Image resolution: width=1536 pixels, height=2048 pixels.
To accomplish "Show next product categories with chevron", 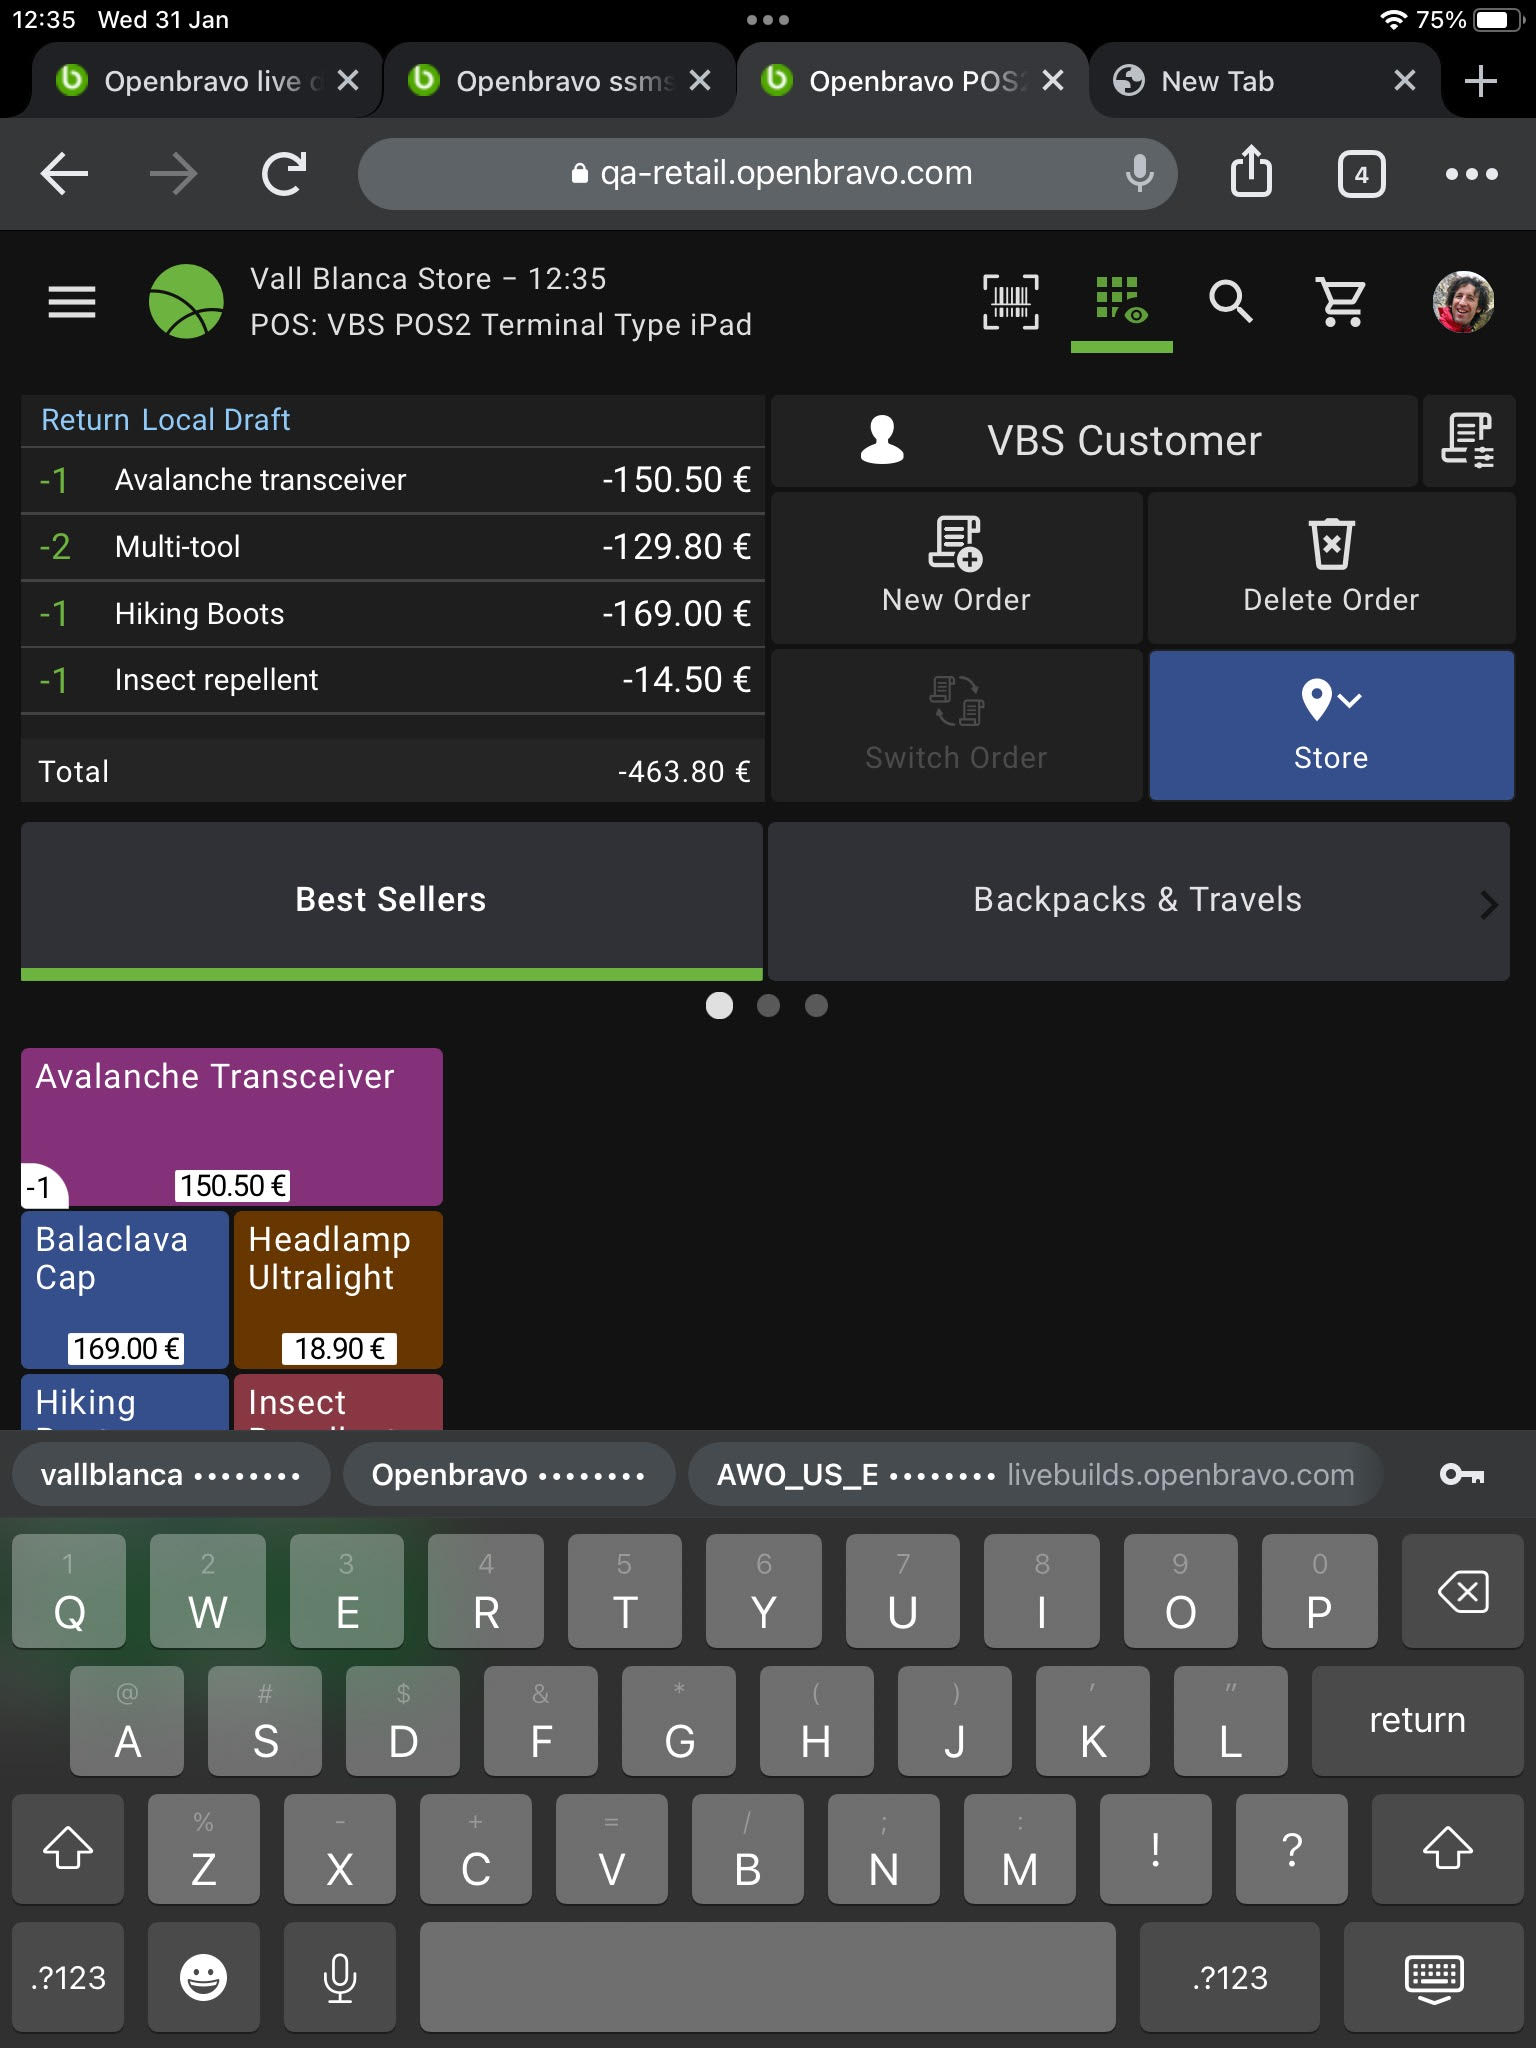I will click(x=1488, y=904).
